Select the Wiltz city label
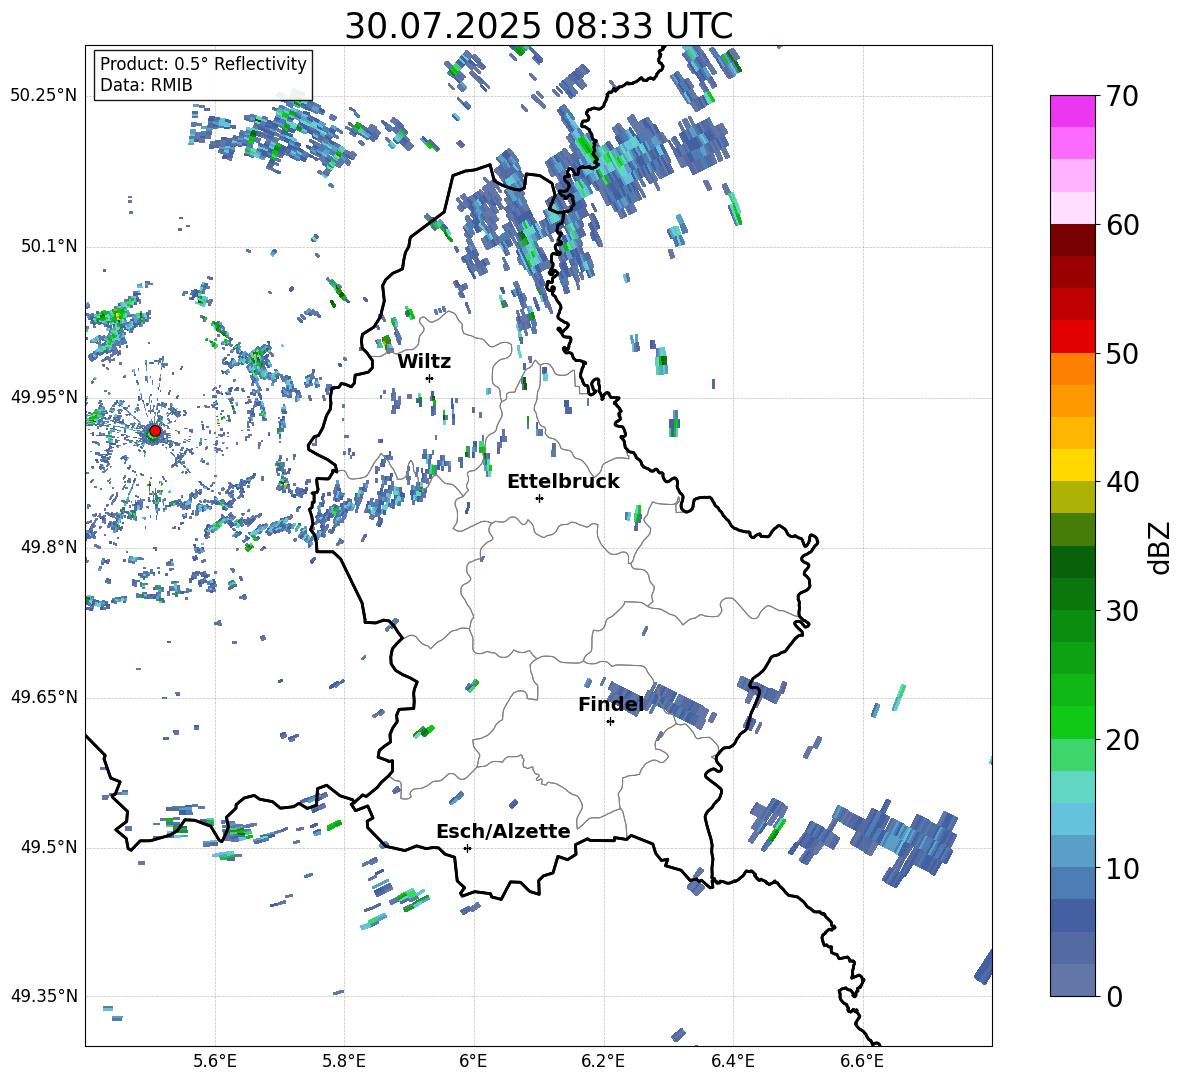This screenshot has width=1184, height=1081. 424,362
